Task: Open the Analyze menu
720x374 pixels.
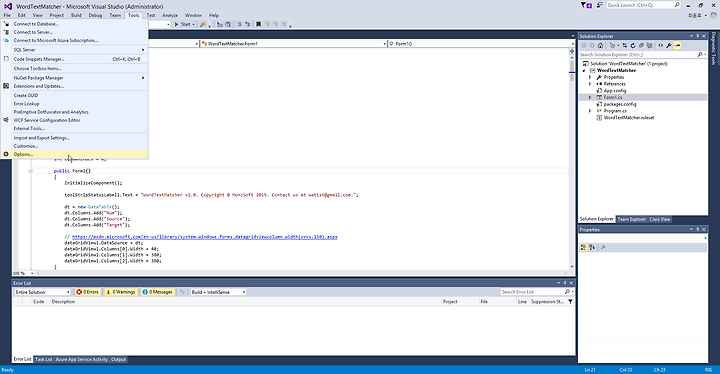Action: click(169, 15)
